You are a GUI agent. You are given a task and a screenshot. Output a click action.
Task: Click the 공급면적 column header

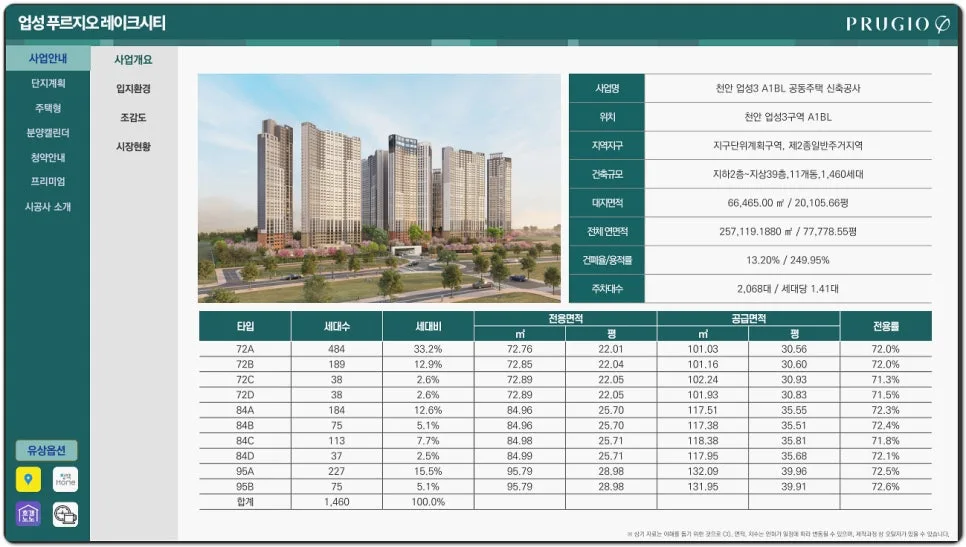[x=749, y=318]
